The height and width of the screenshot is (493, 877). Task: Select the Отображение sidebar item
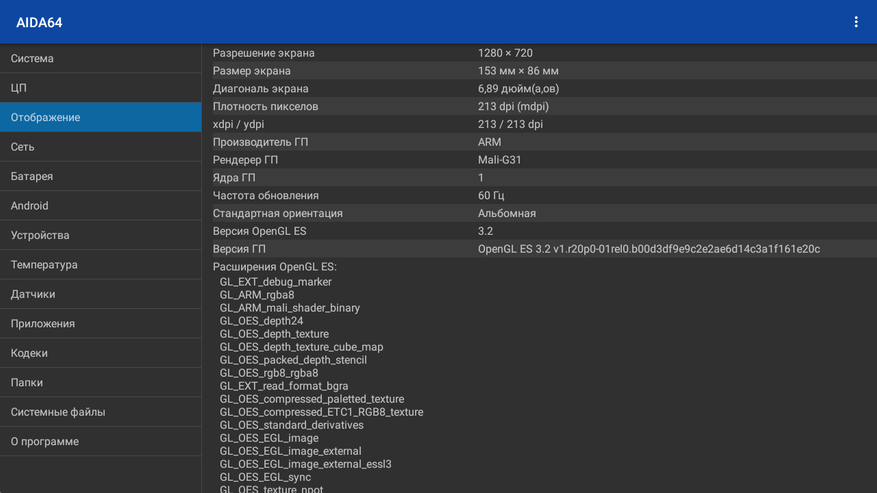tap(100, 117)
